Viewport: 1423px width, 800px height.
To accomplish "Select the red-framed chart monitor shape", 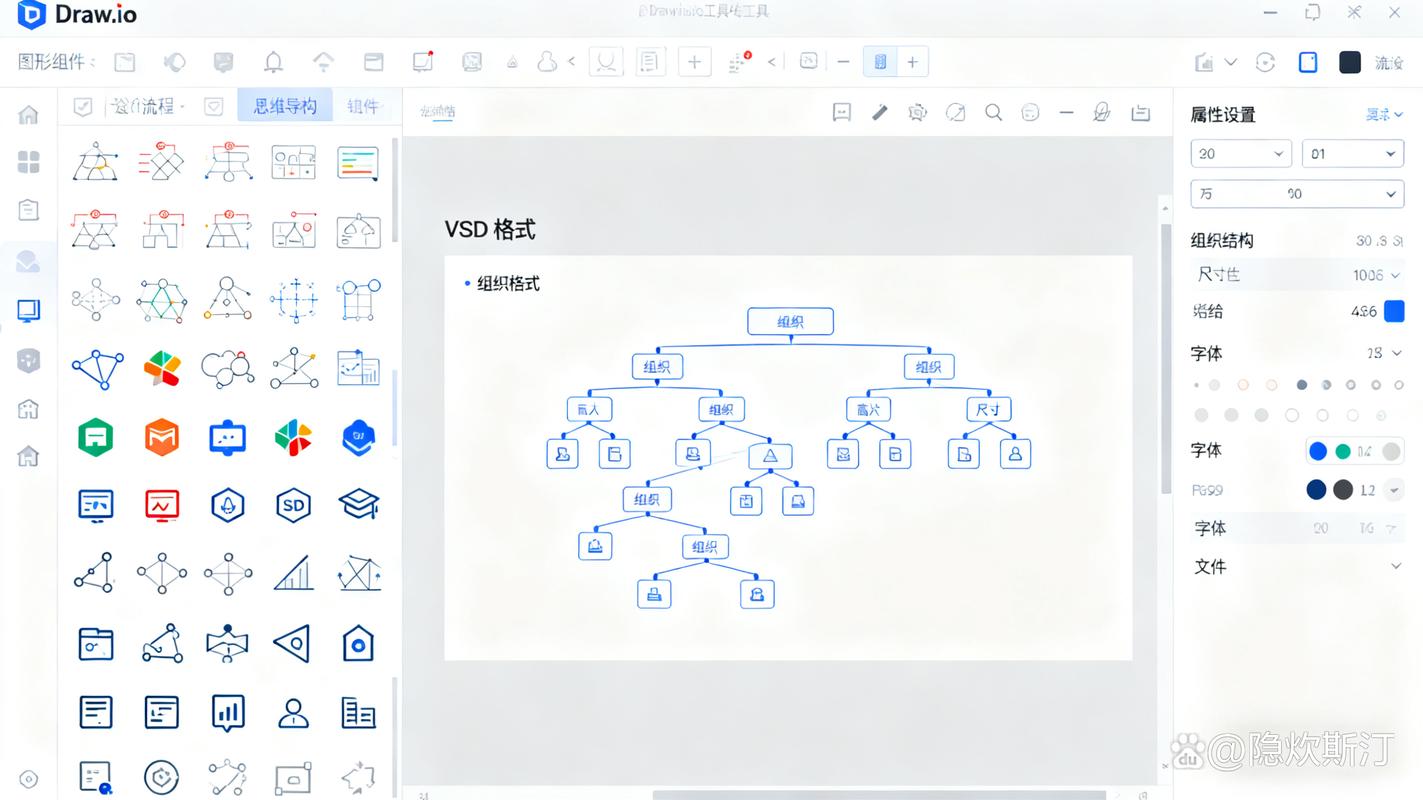I will coord(162,505).
